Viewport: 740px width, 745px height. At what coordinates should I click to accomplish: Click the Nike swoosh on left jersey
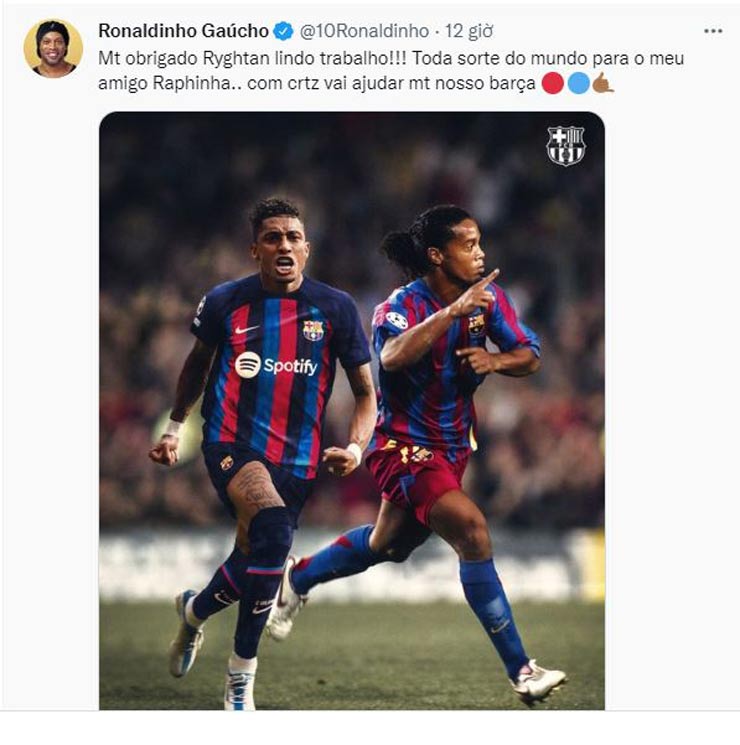click(x=246, y=329)
